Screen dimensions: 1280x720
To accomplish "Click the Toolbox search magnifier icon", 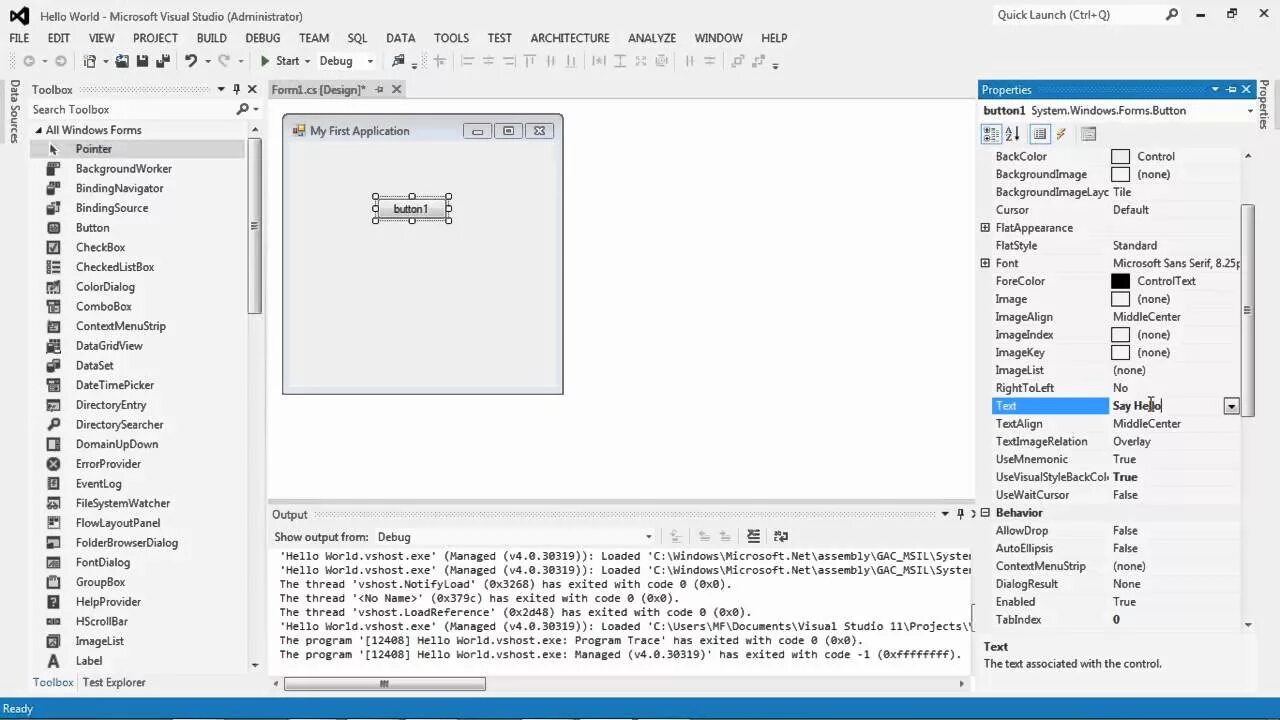I will point(242,109).
